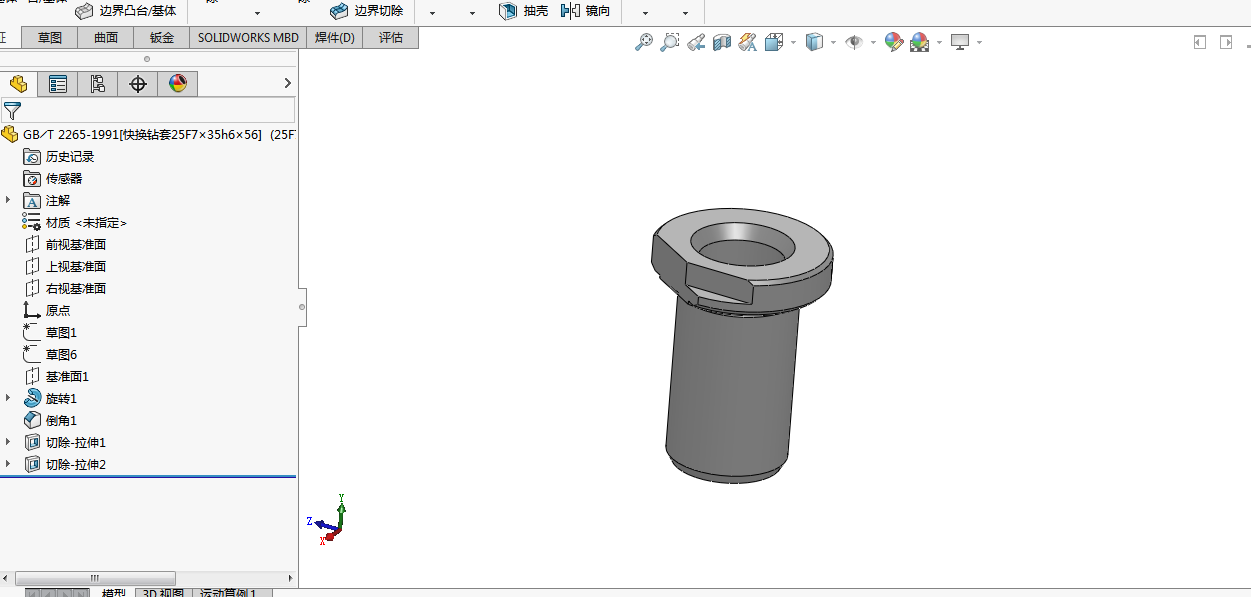Screen dimensions: 1251x597
Task: Switch to DisplayManager tab icon
Action: [178, 84]
